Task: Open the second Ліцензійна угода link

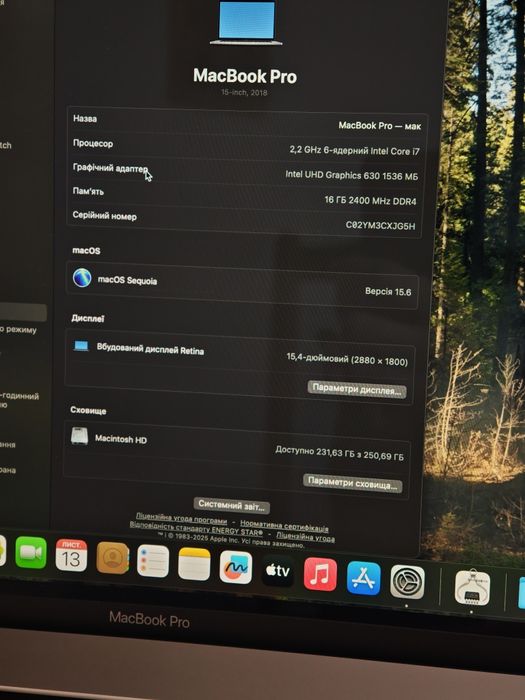Action: [x=305, y=537]
